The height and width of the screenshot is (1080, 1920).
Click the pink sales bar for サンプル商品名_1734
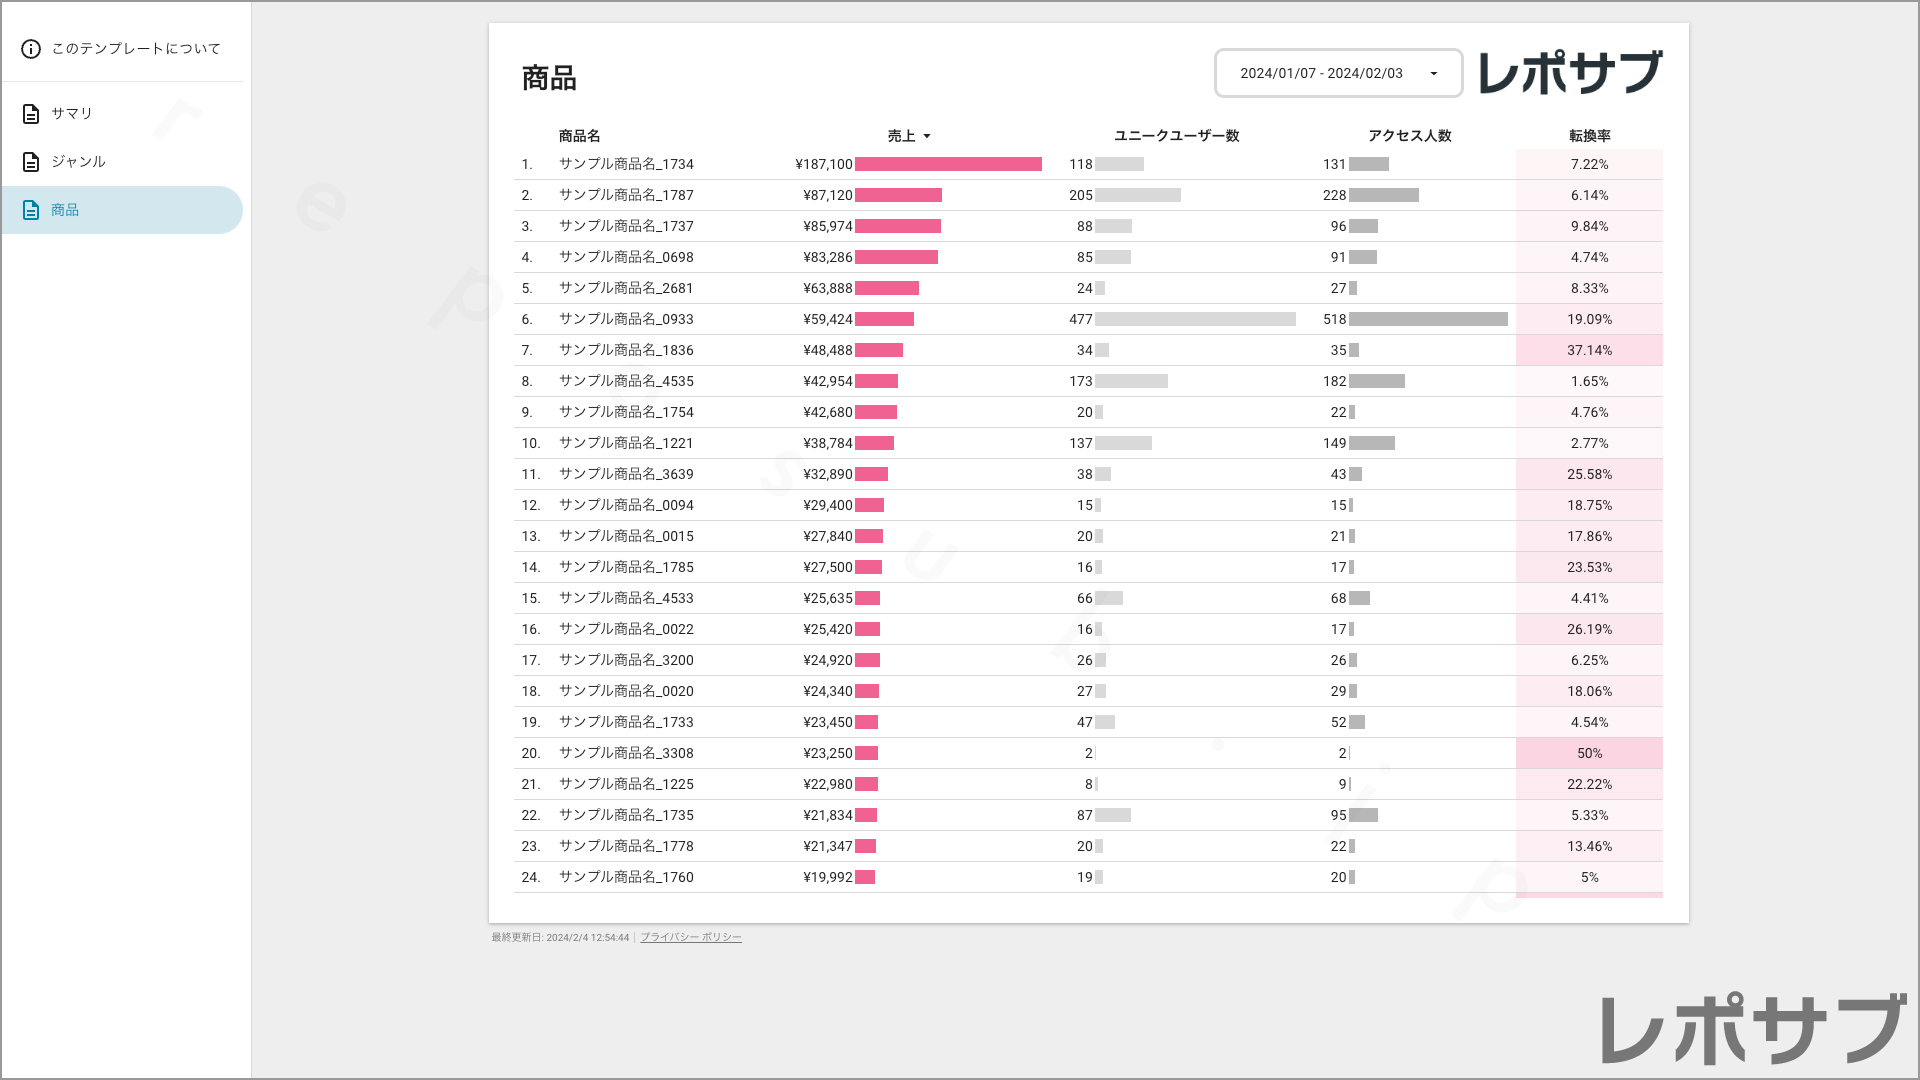click(947, 165)
